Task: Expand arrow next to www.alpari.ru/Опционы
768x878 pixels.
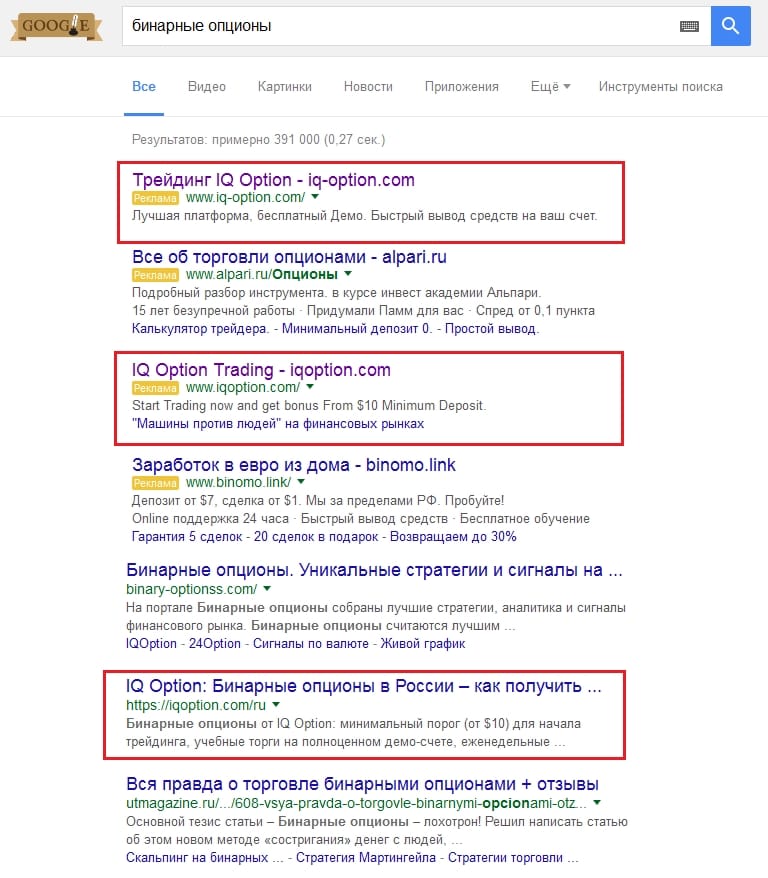Action: click(348, 274)
